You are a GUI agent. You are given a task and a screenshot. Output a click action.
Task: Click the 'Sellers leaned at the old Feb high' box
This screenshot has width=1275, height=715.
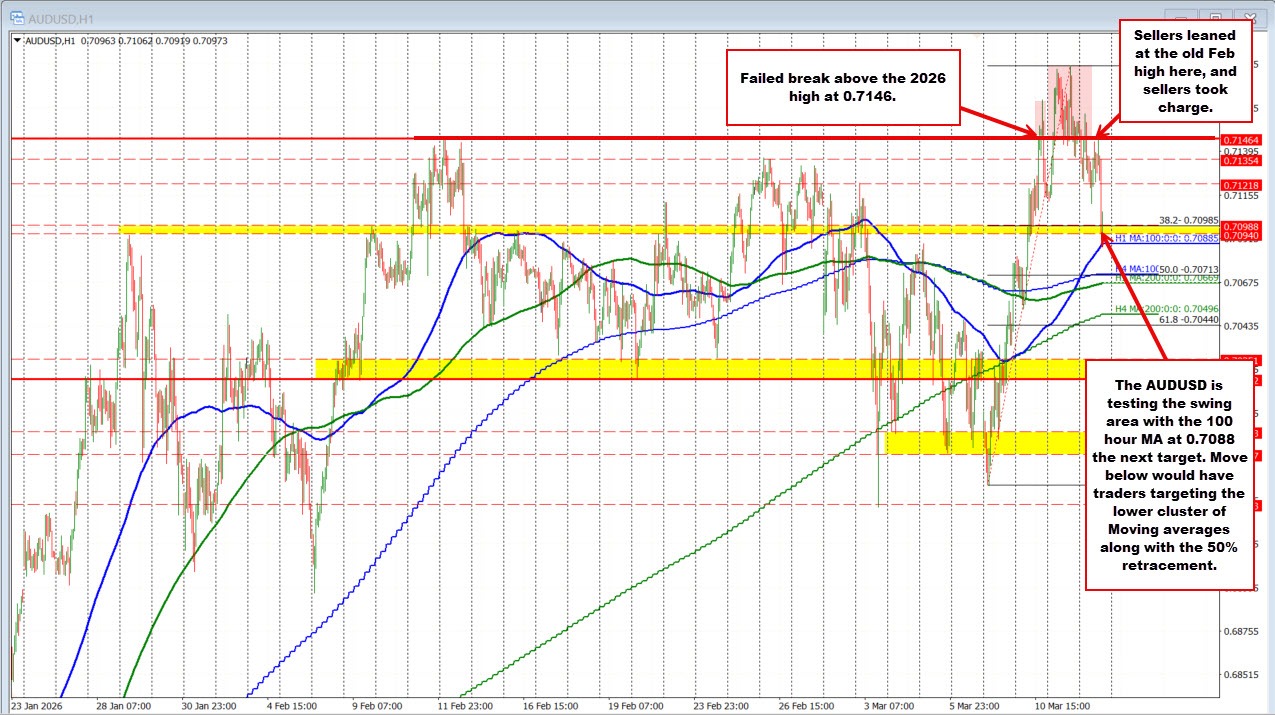click(1187, 70)
